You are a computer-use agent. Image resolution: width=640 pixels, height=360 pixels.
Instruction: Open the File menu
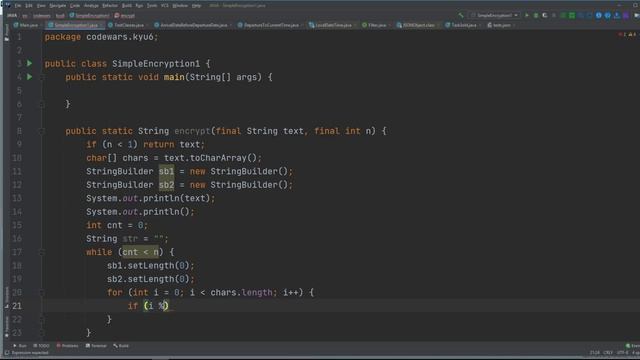(18, 6)
